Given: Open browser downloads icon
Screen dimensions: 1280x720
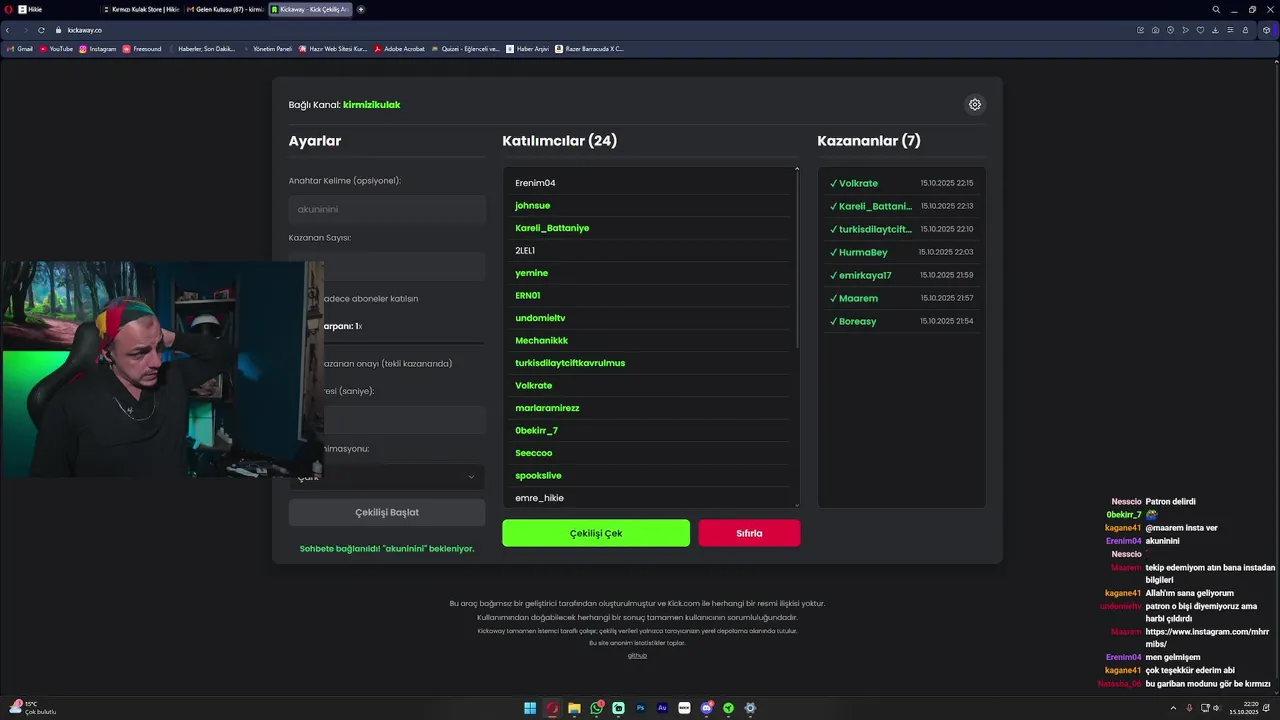Looking at the screenshot, I should coord(1215,30).
